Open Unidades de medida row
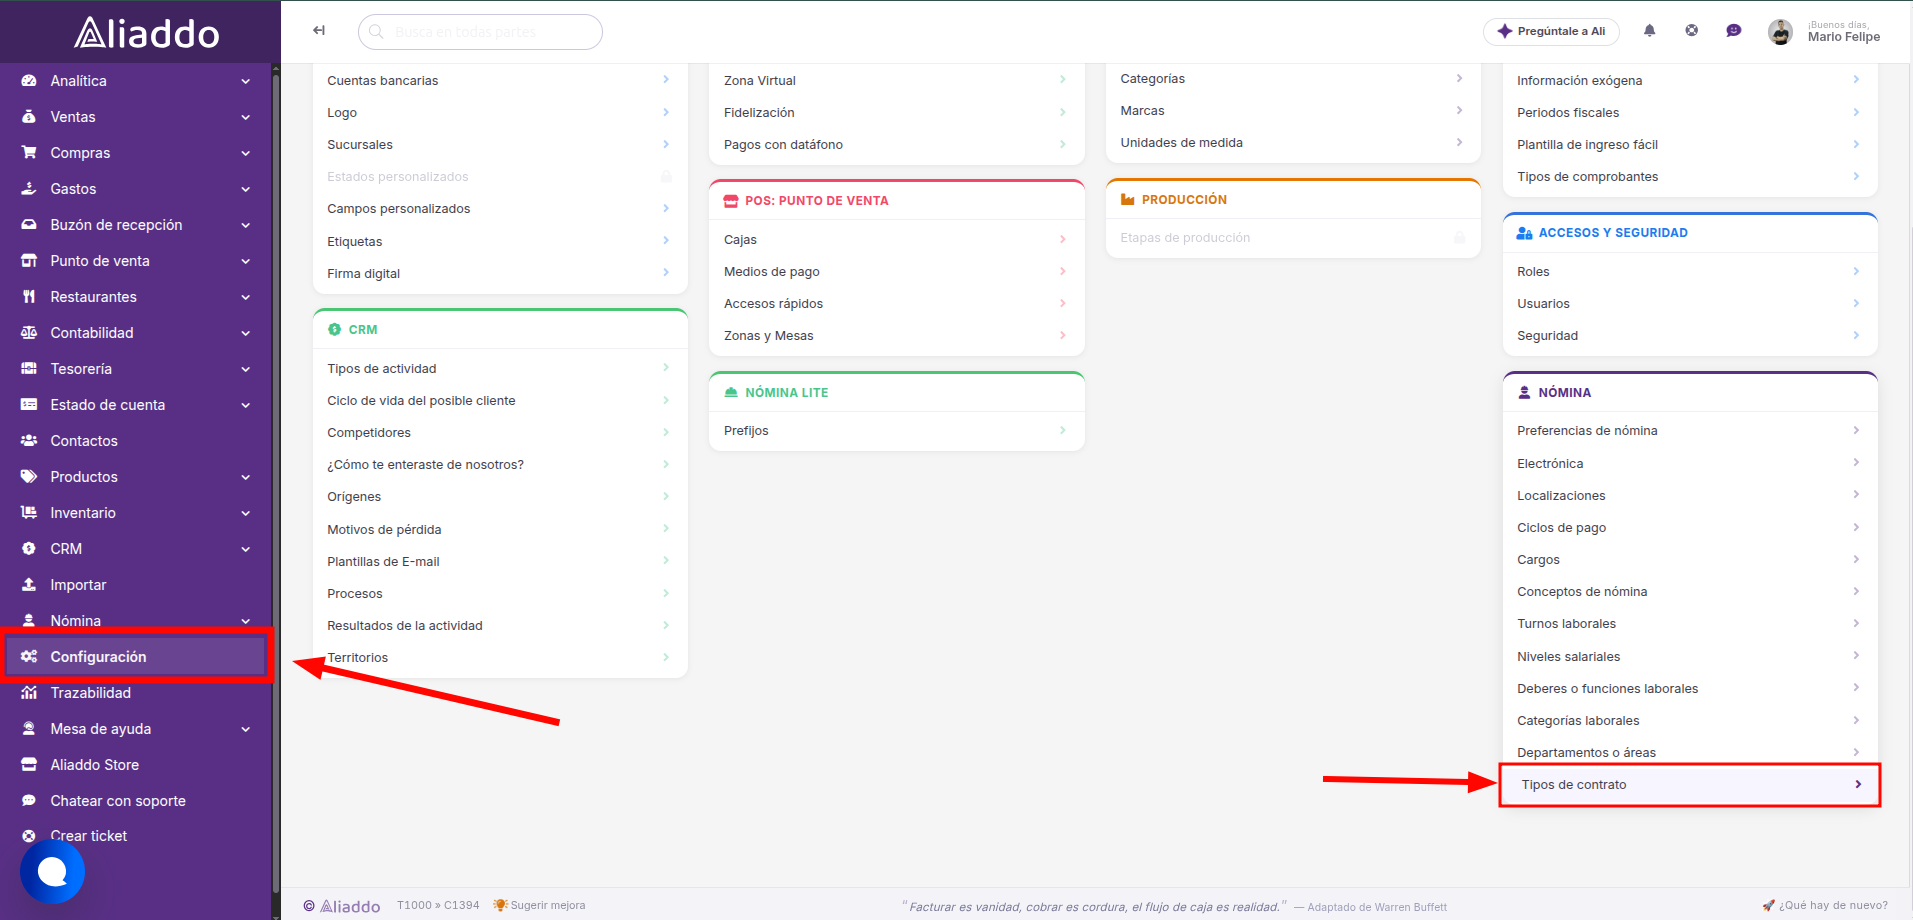This screenshot has height=920, width=1913. click(x=1293, y=143)
